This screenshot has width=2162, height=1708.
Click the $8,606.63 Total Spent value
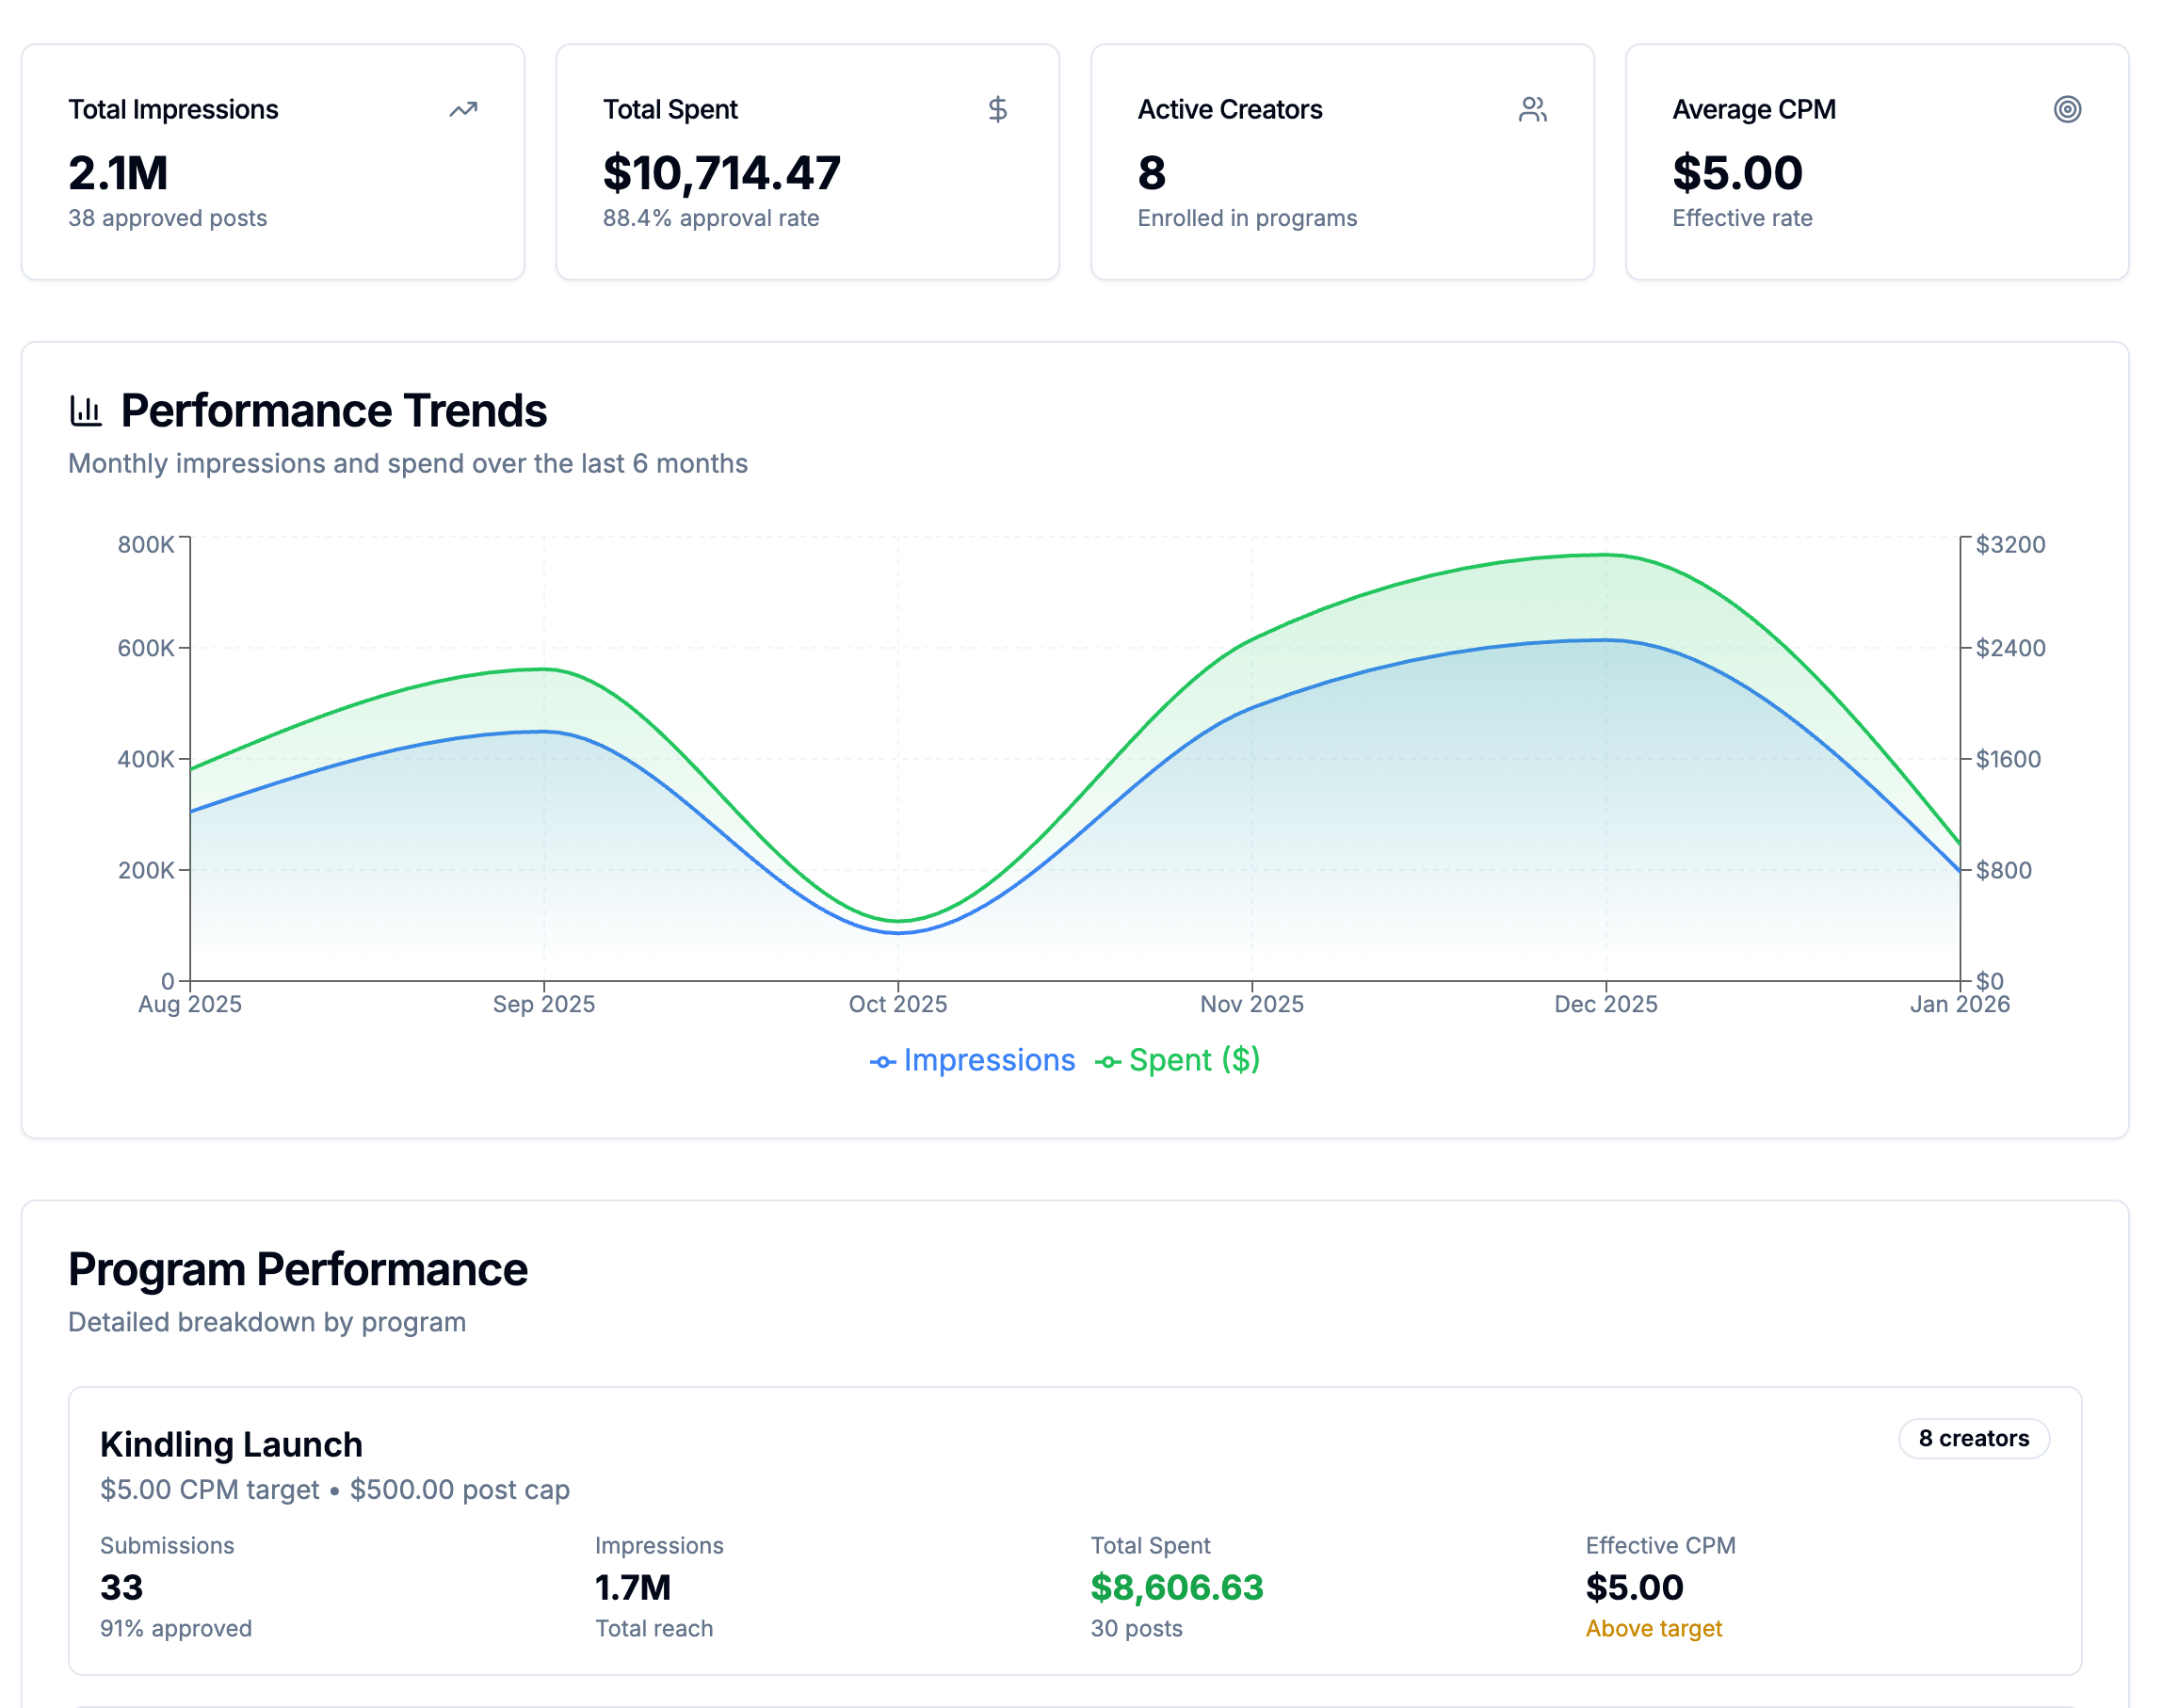click(x=1176, y=1587)
